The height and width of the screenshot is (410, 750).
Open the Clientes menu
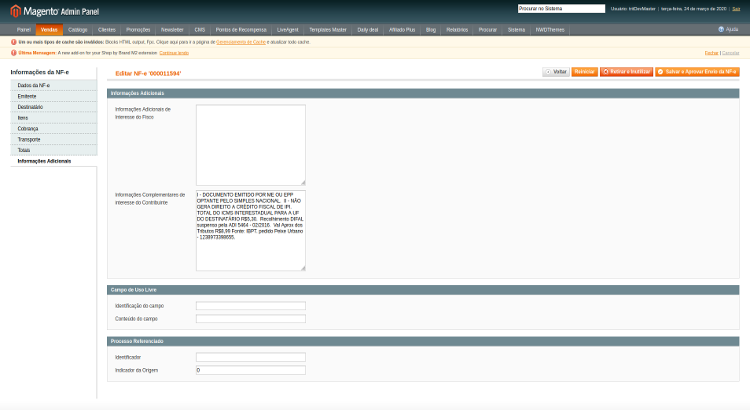tap(107, 30)
